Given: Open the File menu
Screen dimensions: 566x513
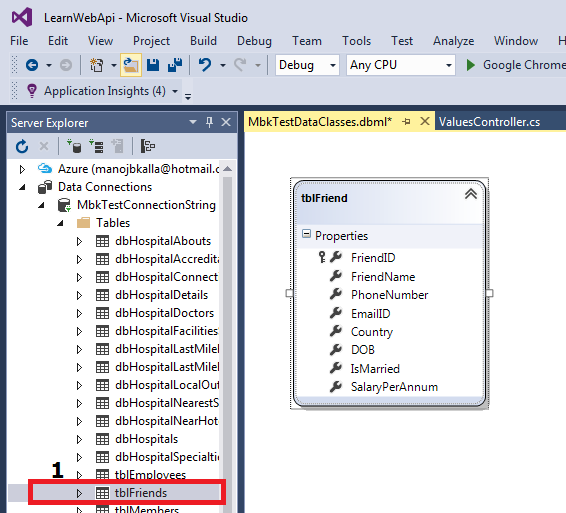Looking at the screenshot, I should (x=19, y=41).
